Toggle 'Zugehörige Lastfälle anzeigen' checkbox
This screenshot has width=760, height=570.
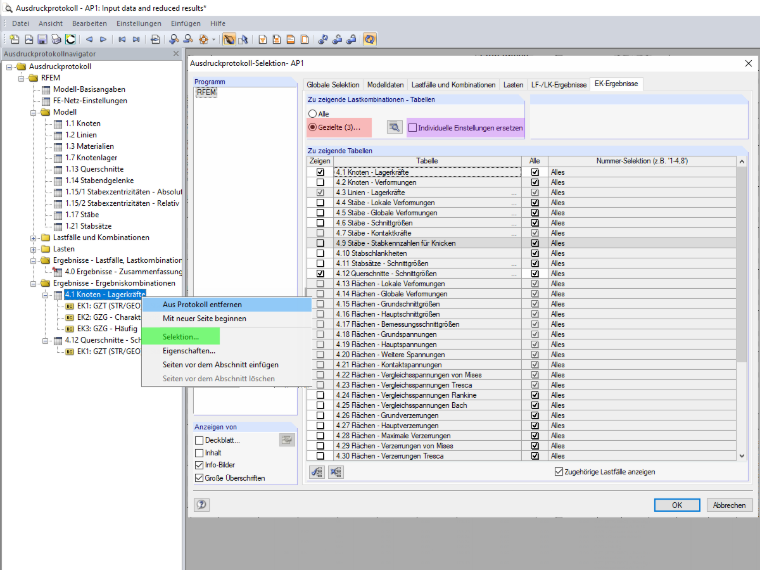coord(559,472)
